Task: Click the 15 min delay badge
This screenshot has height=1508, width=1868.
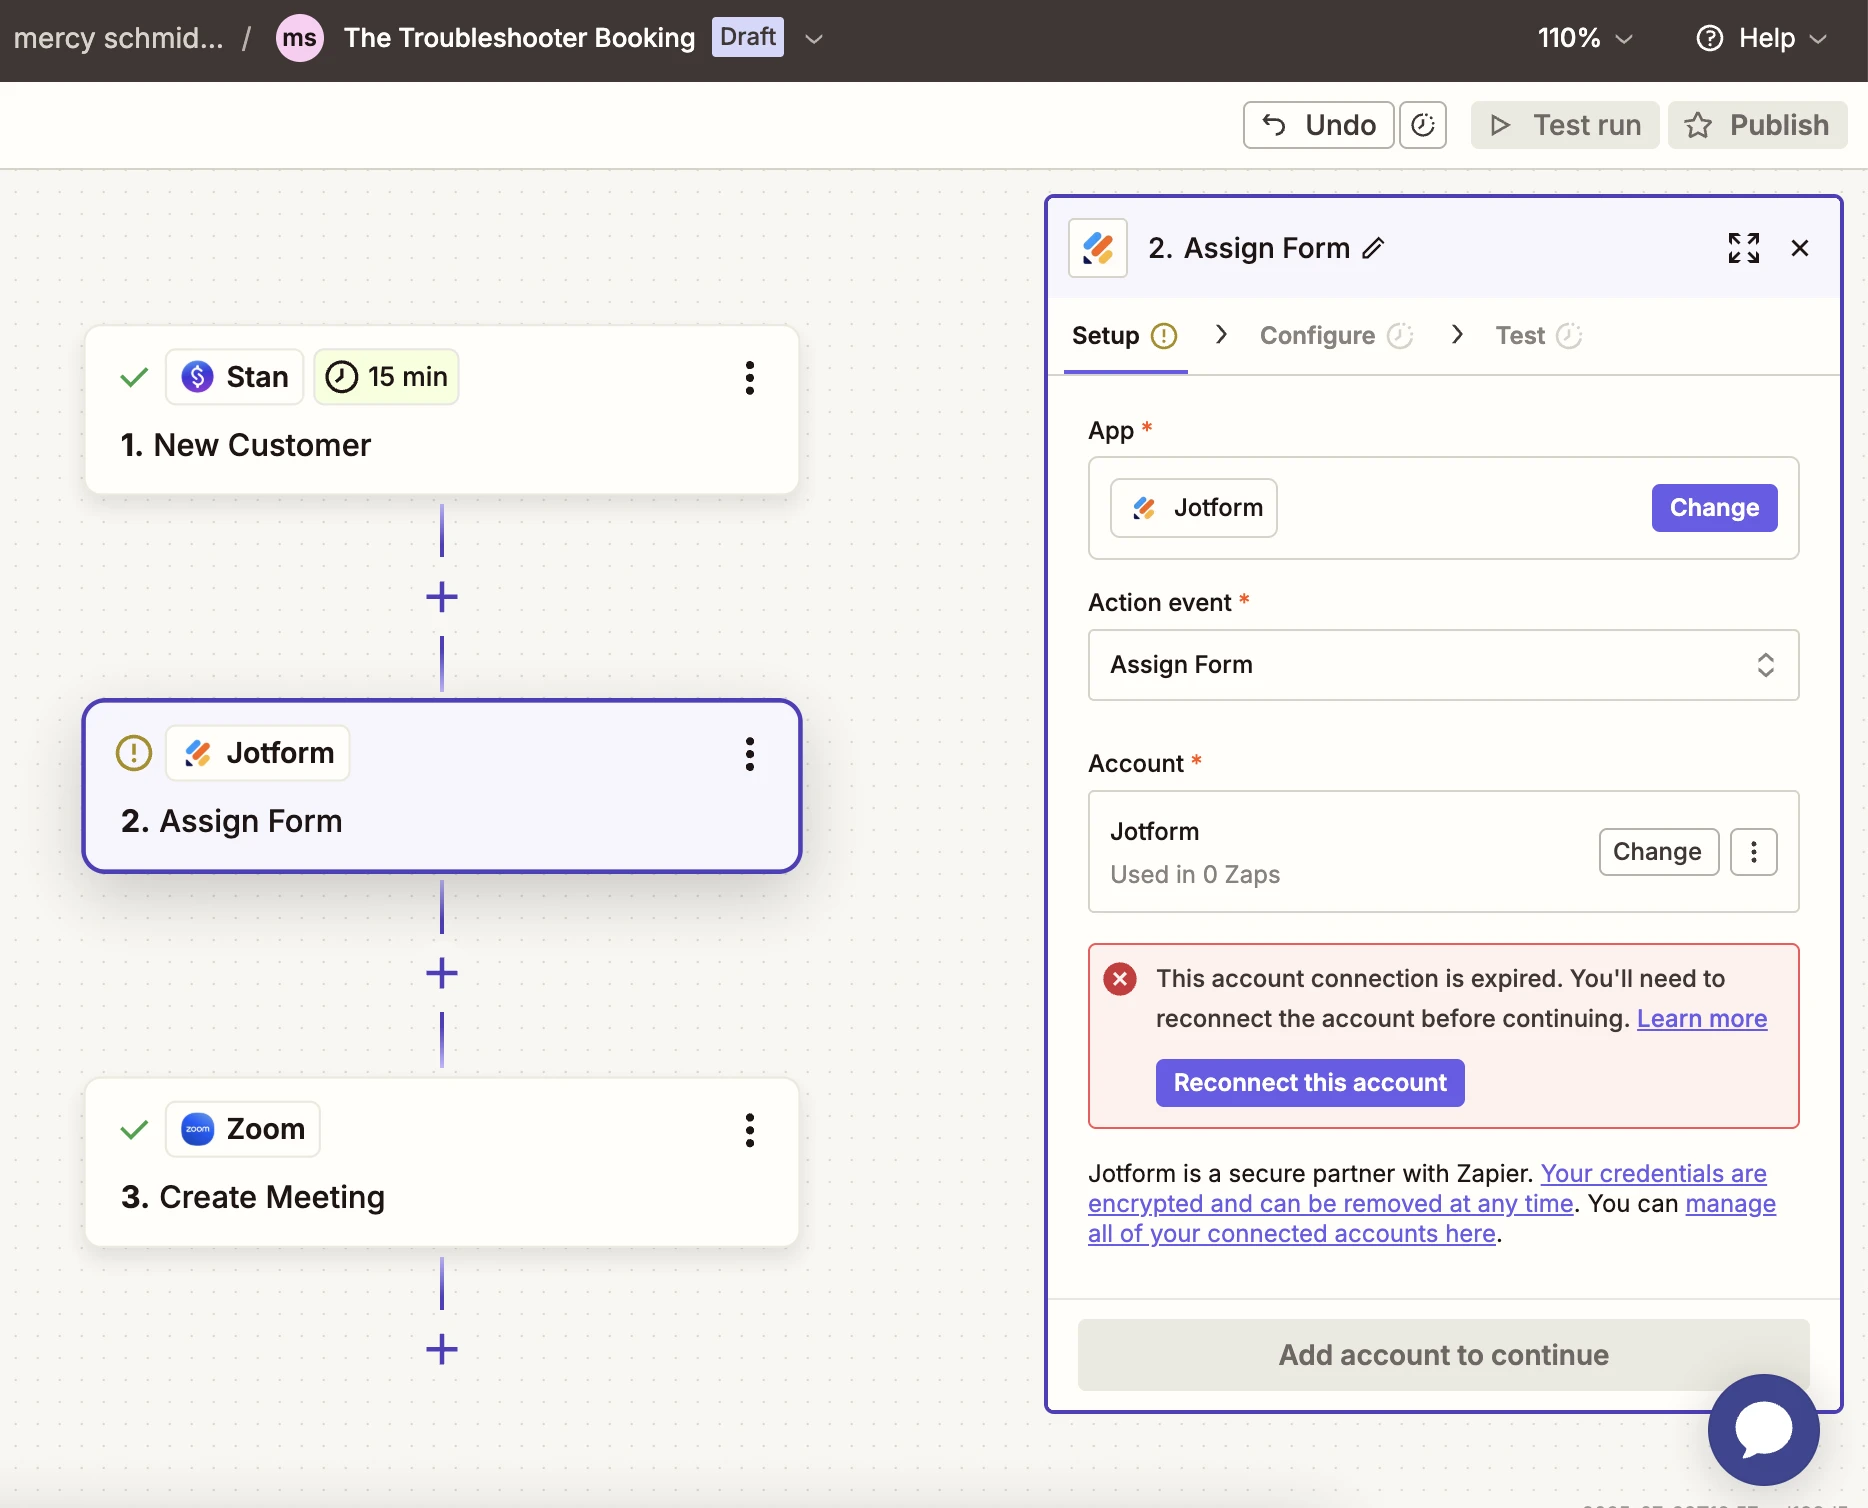Action: tap(386, 376)
